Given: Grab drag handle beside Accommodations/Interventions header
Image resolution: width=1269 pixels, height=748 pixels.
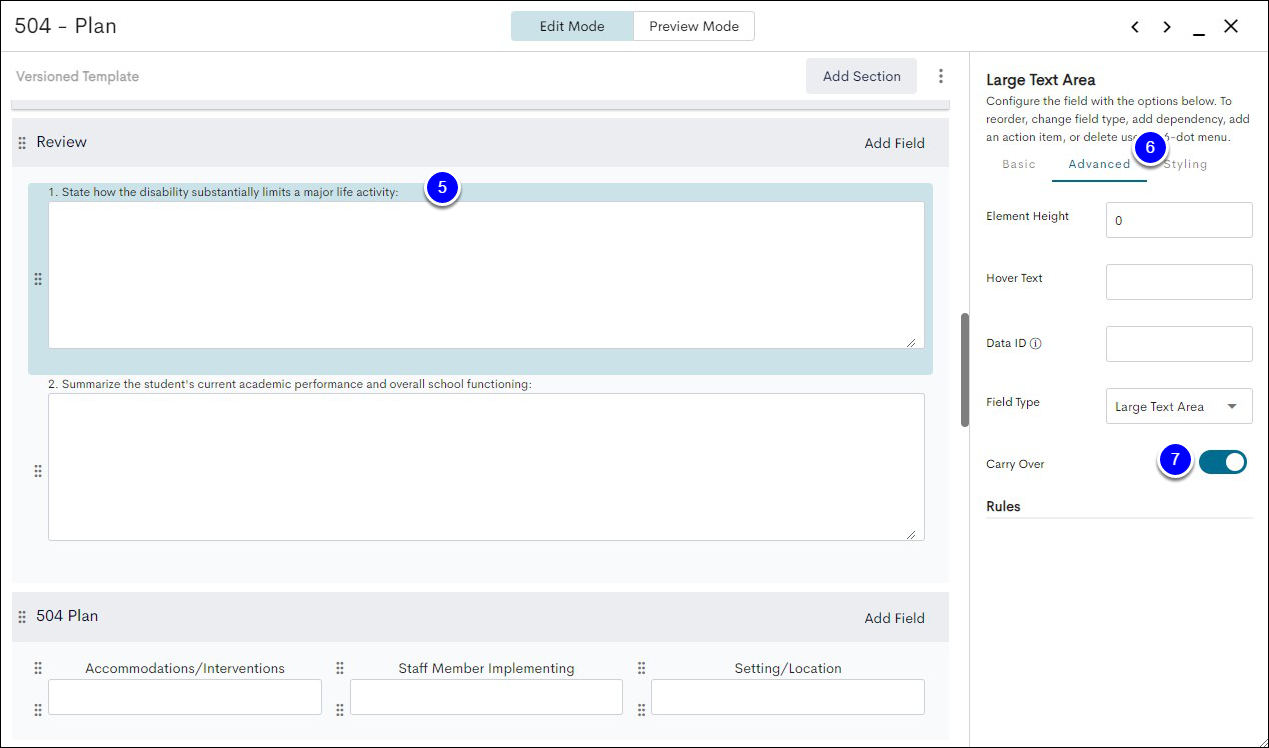Looking at the screenshot, I should [x=38, y=668].
